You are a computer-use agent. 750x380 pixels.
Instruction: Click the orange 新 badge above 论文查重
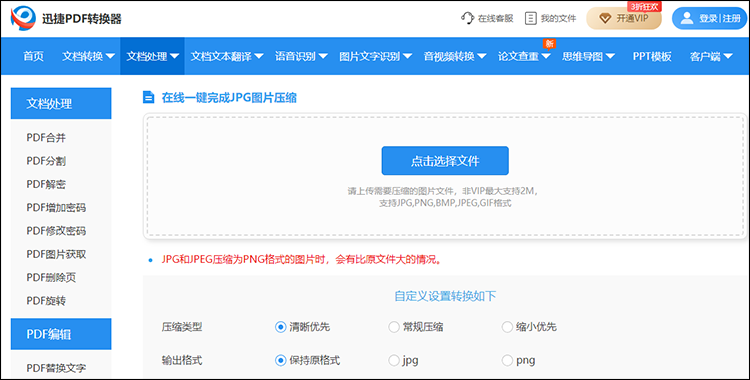(550, 44)
